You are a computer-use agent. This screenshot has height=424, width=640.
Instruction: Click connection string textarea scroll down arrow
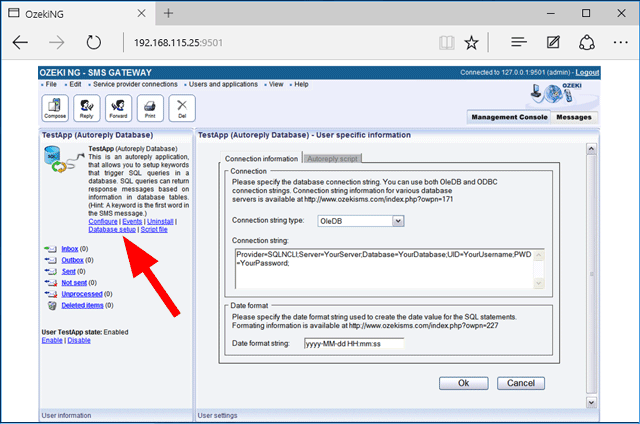(x=539, y=283)
